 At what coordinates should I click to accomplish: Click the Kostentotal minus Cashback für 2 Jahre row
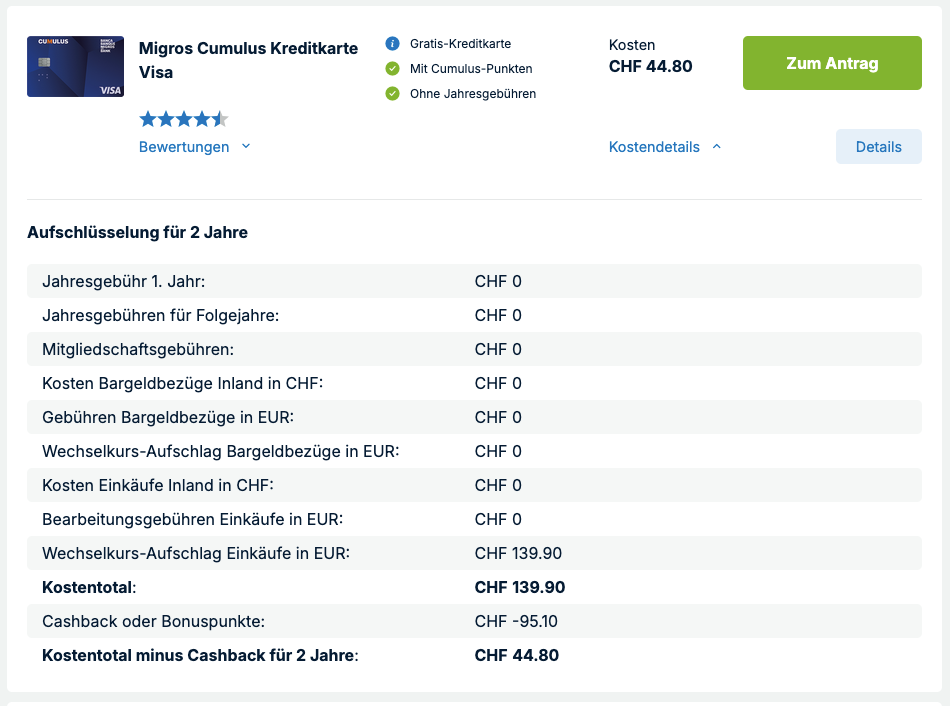(474, 656)
